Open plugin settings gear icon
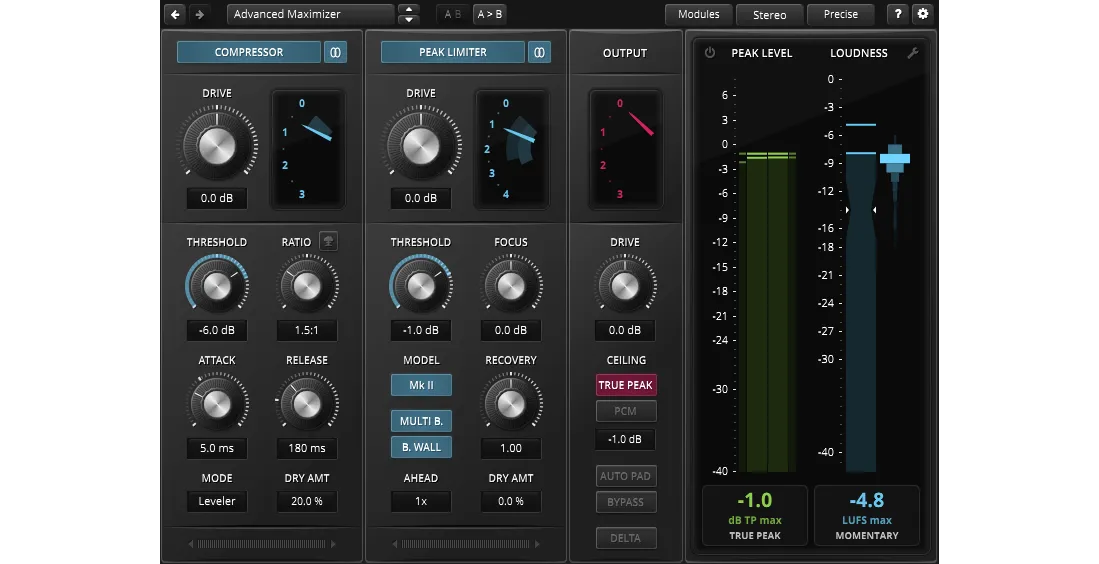Image resolution: width=1099 pixels, height=564 pixels. 922,14
